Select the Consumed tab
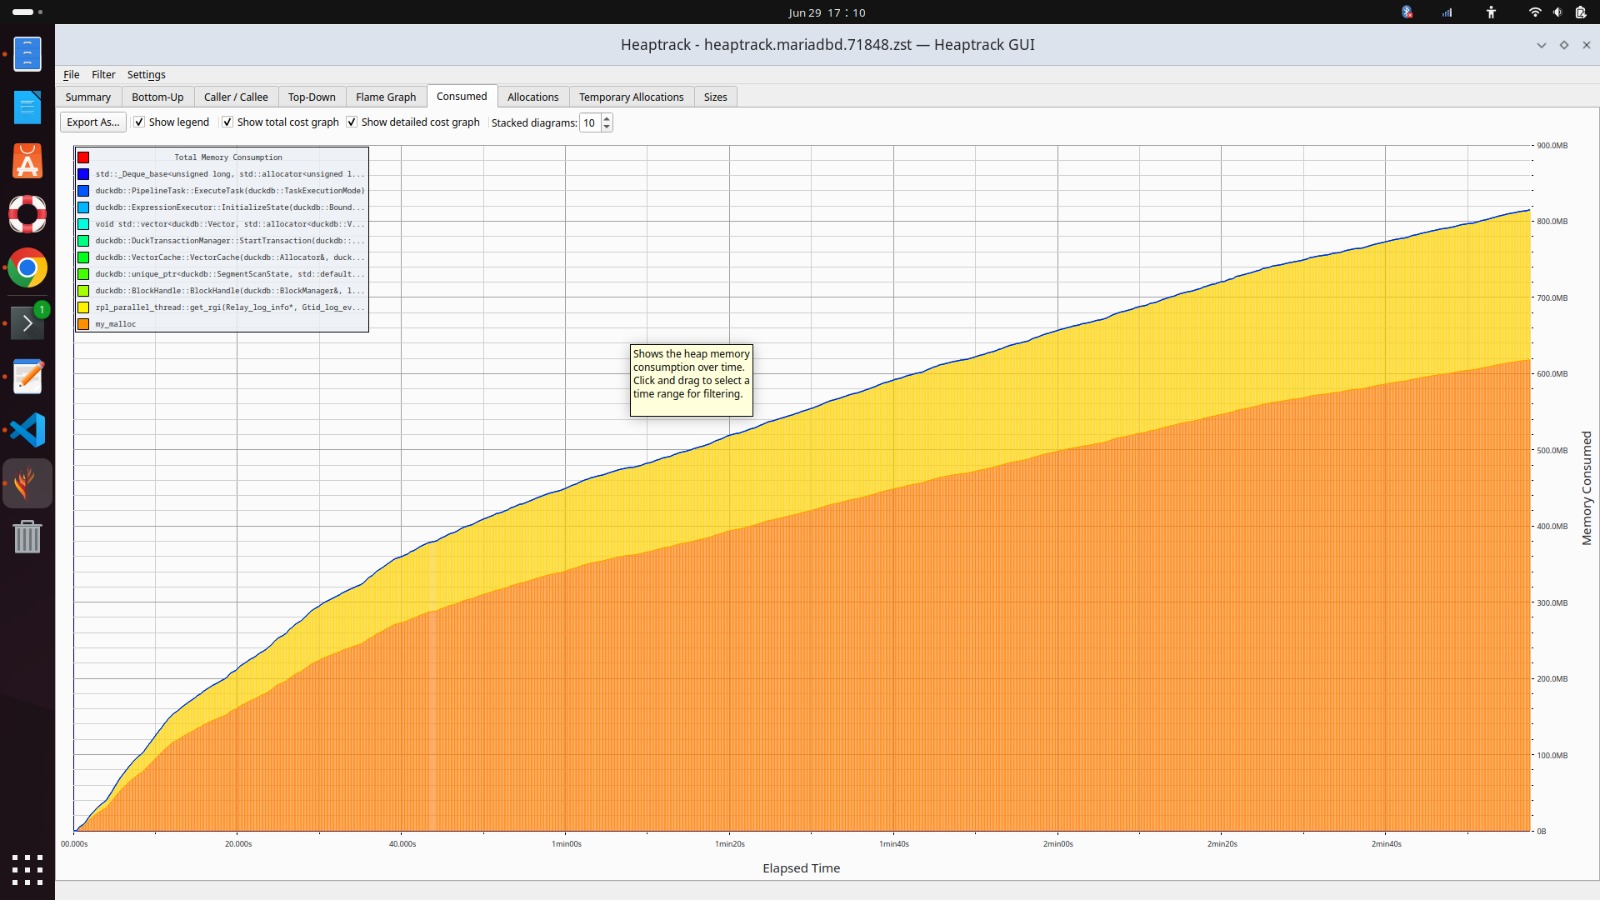The image size is (1600, 900). pos(462,96)
